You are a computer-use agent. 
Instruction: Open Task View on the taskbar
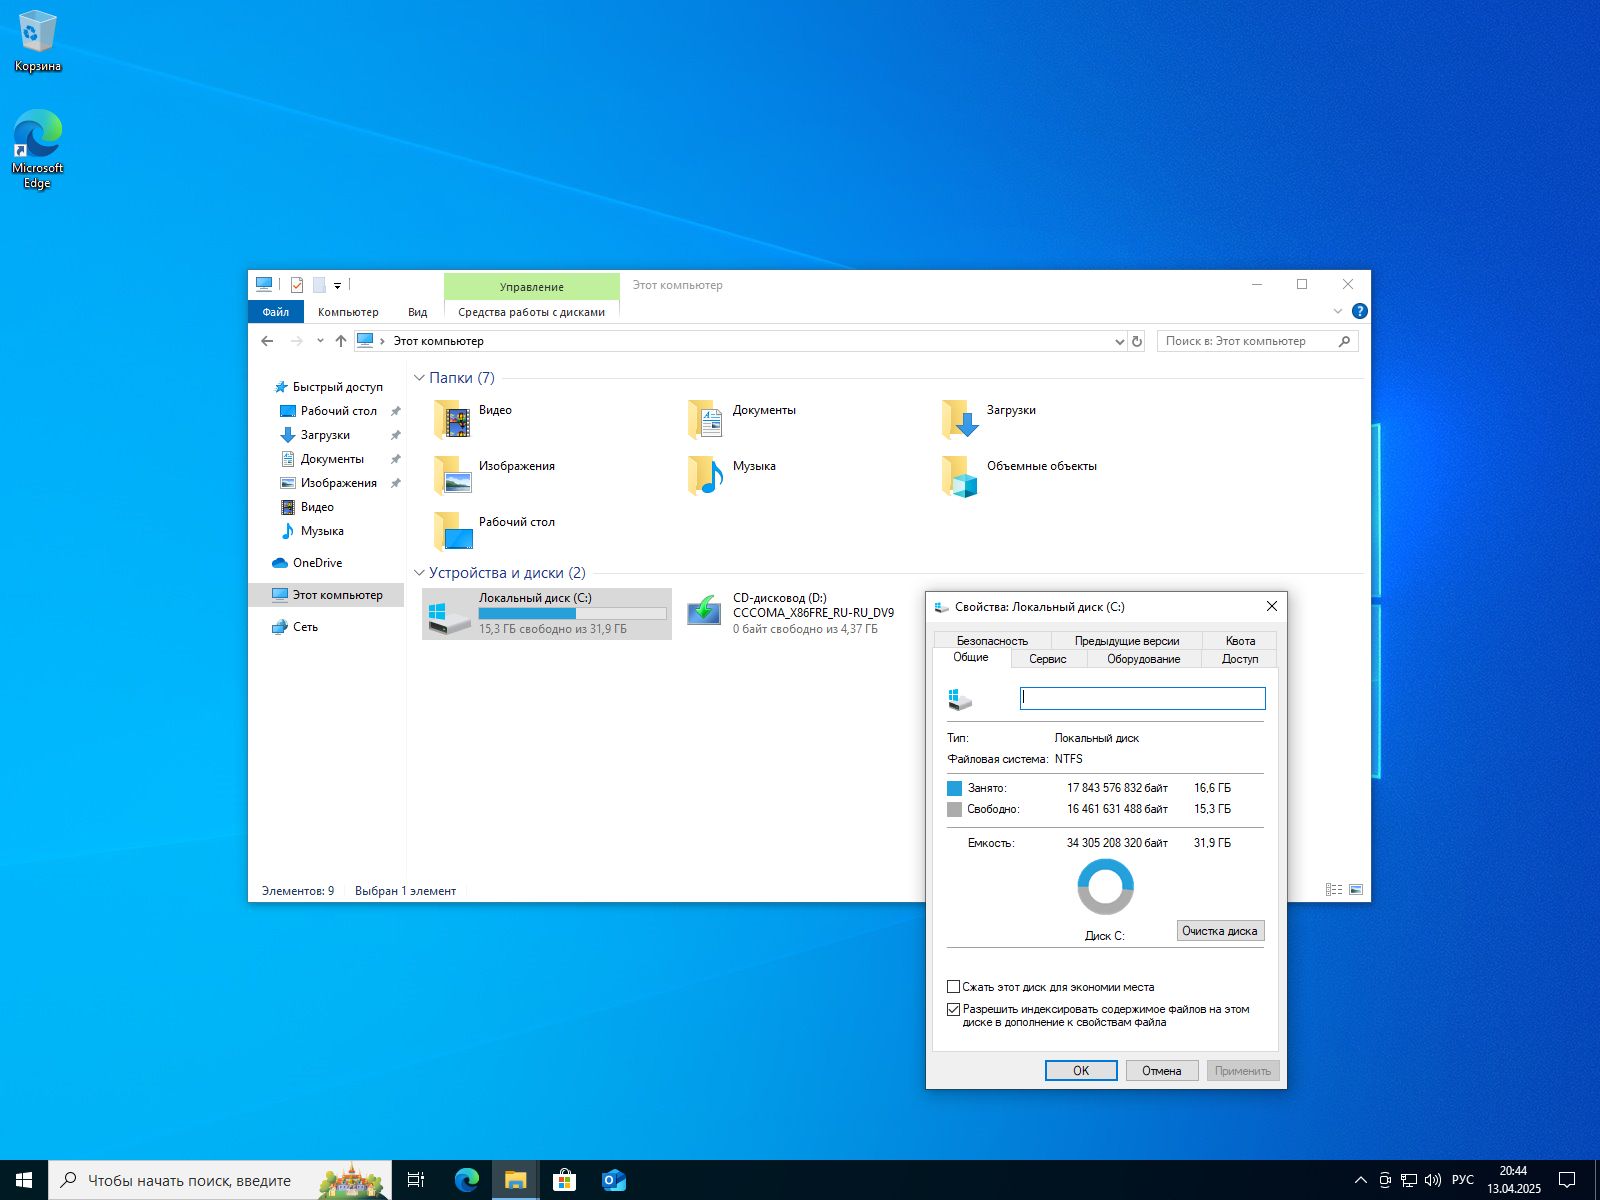point(417,1180)
